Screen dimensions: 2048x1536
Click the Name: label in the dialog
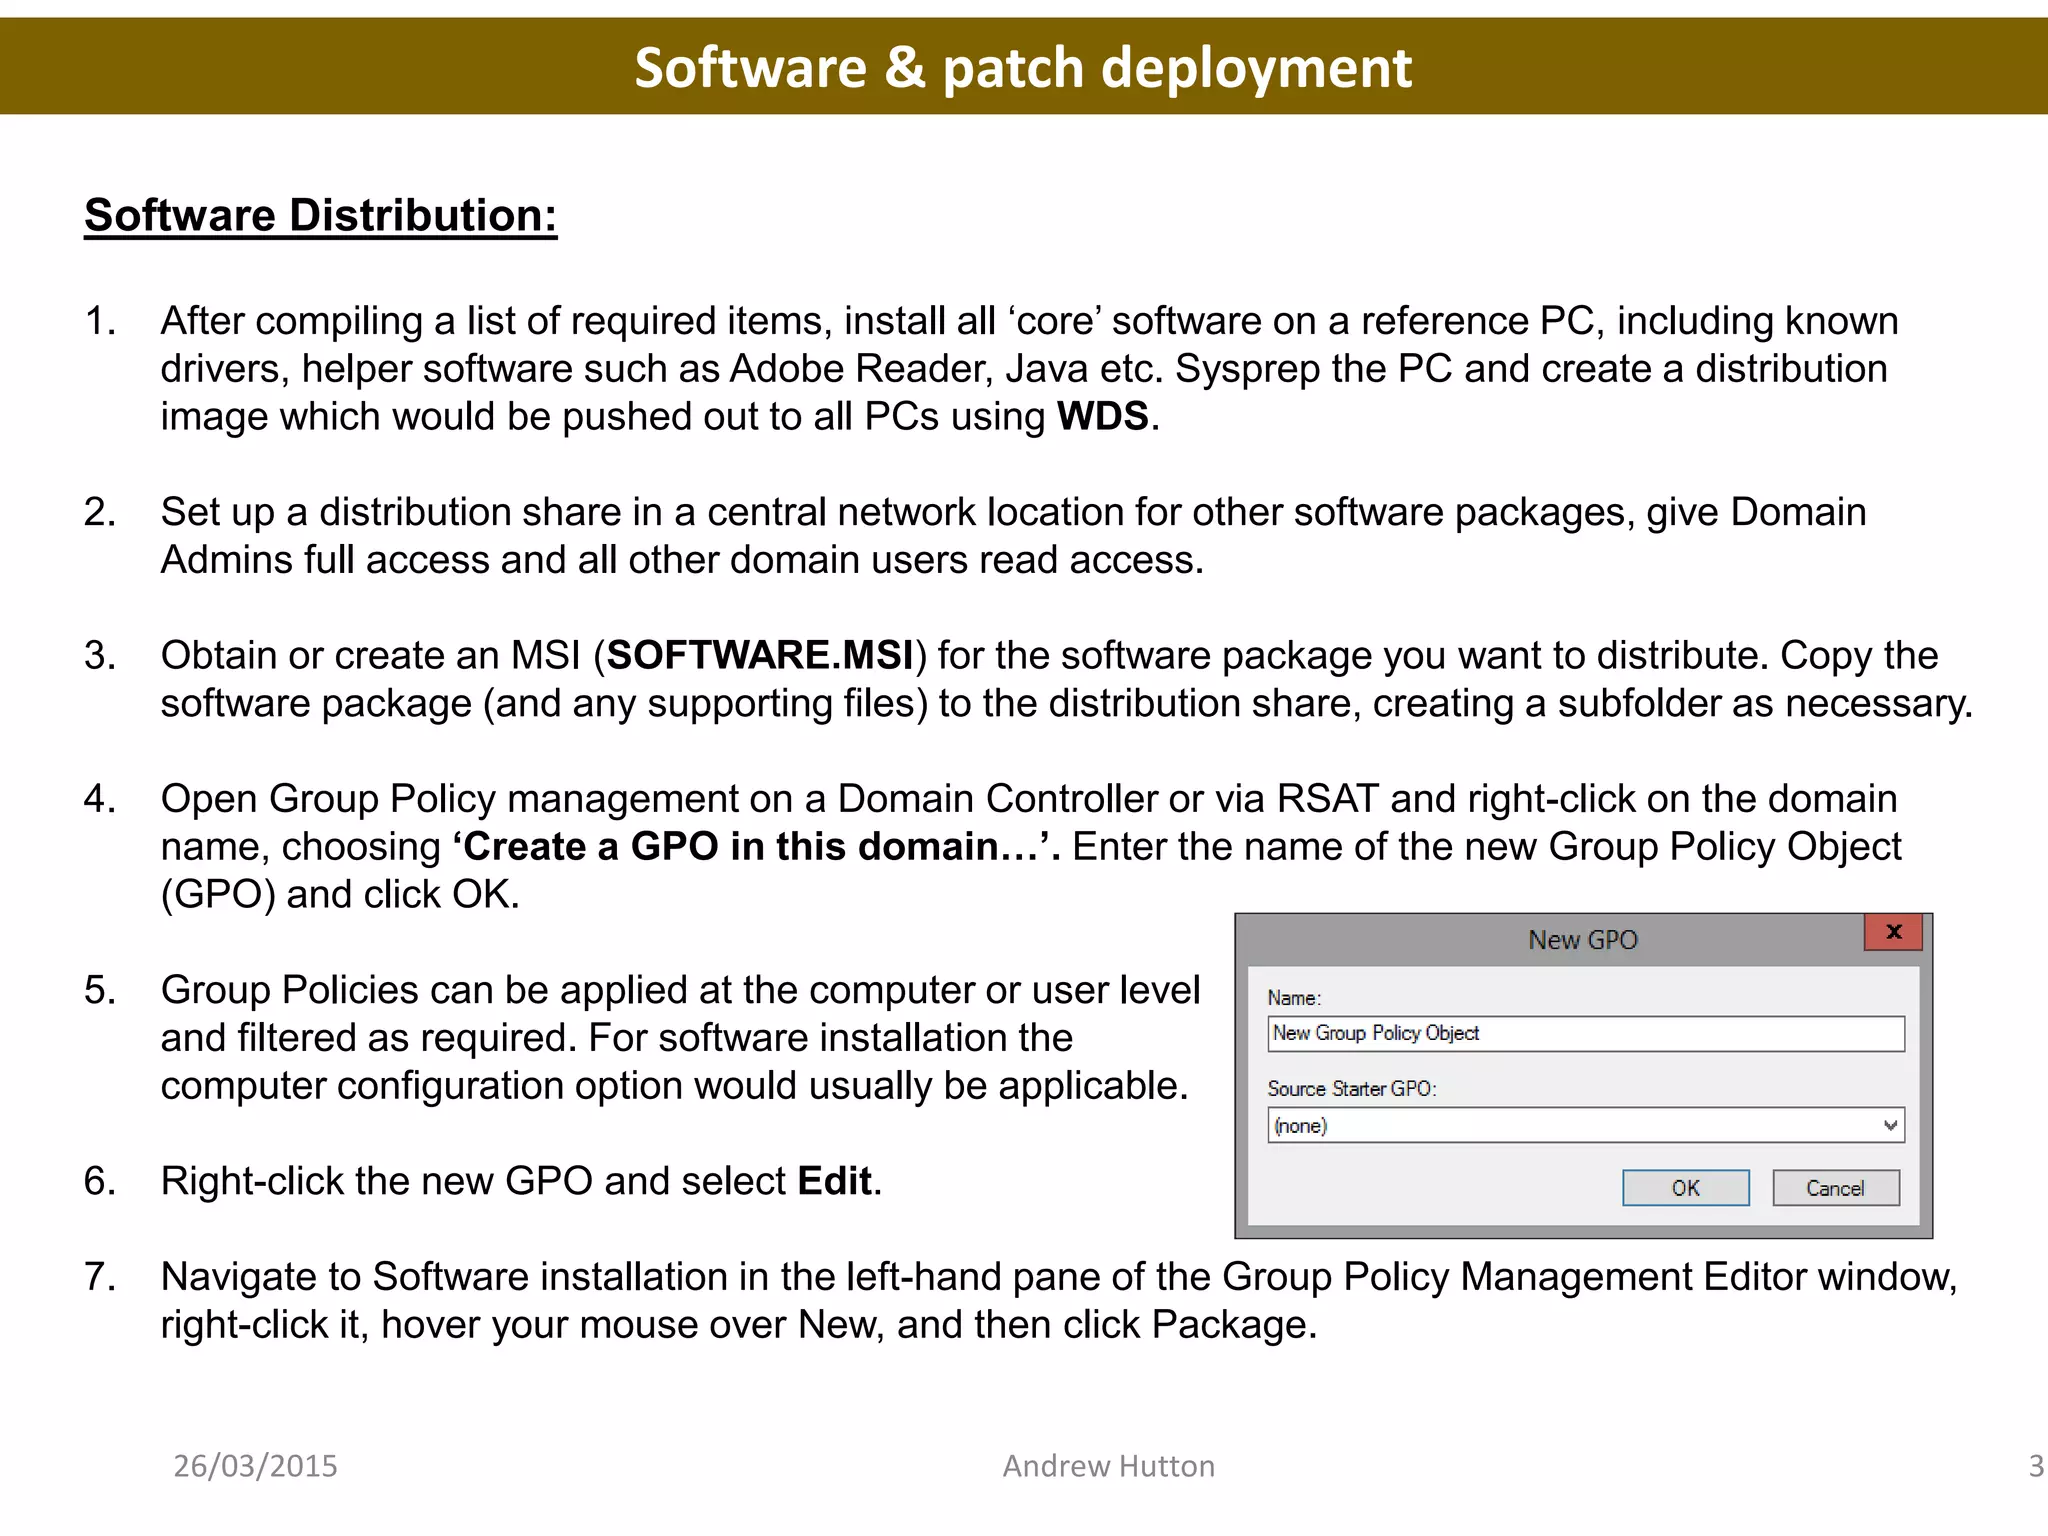click(x=1294, y=997)
